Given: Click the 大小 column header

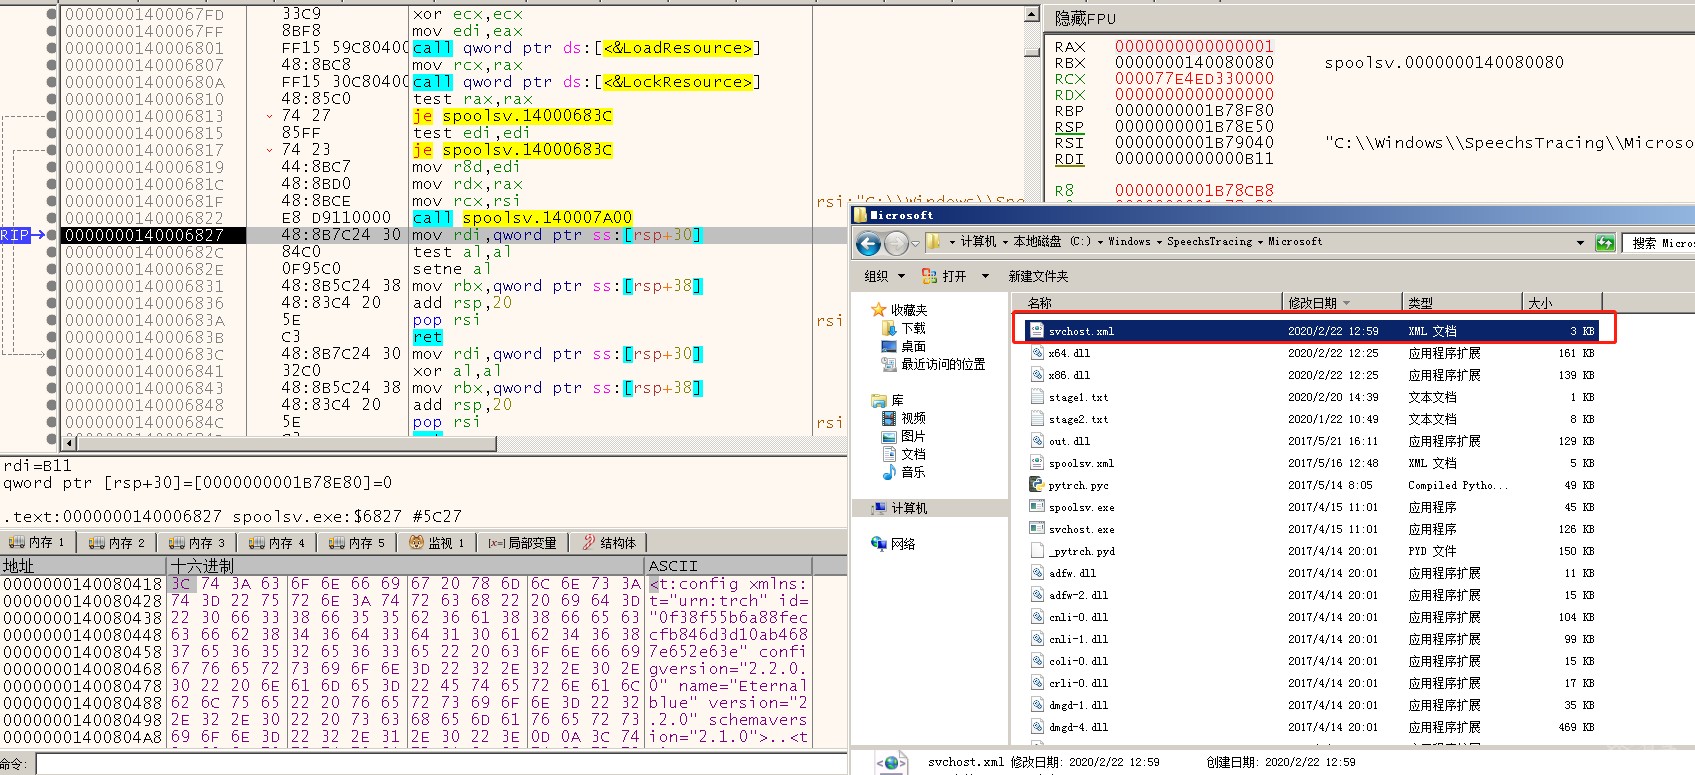Looking at the screenshot, I should pyautogui.click(x=1562, y=303).
